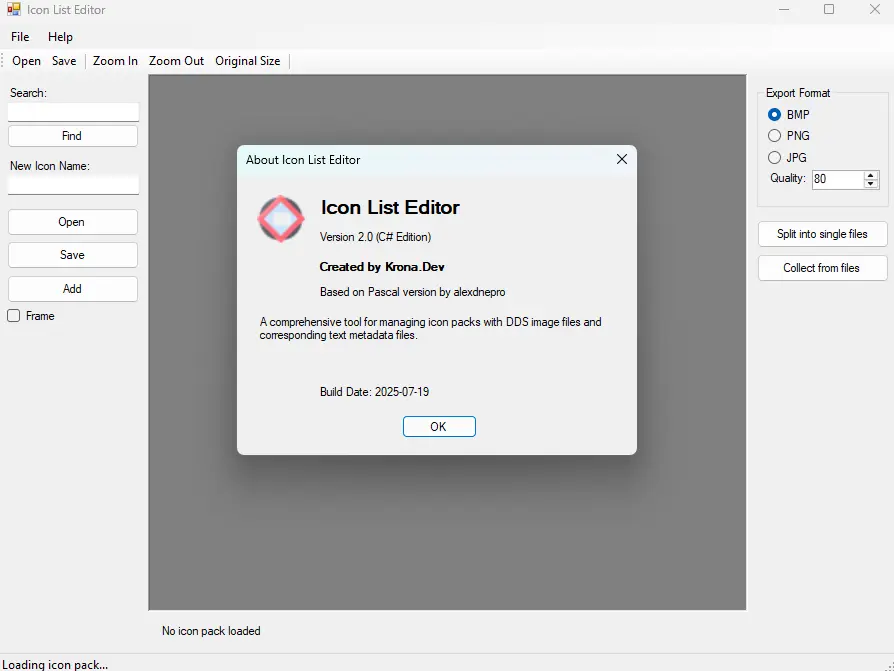Reset view with Original Size
The image size is (894, 671).
click(247, 61)
